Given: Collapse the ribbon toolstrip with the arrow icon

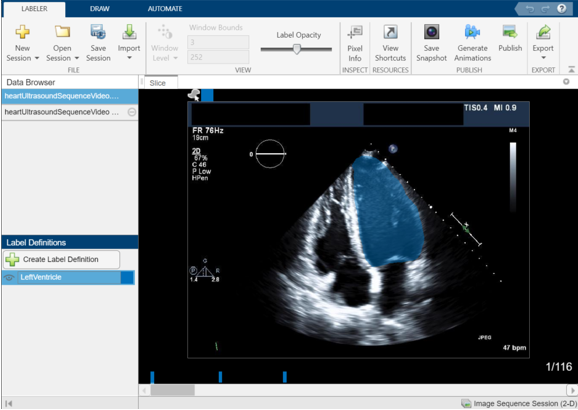Looking at the screenshot, I should (x=571, y=69).
